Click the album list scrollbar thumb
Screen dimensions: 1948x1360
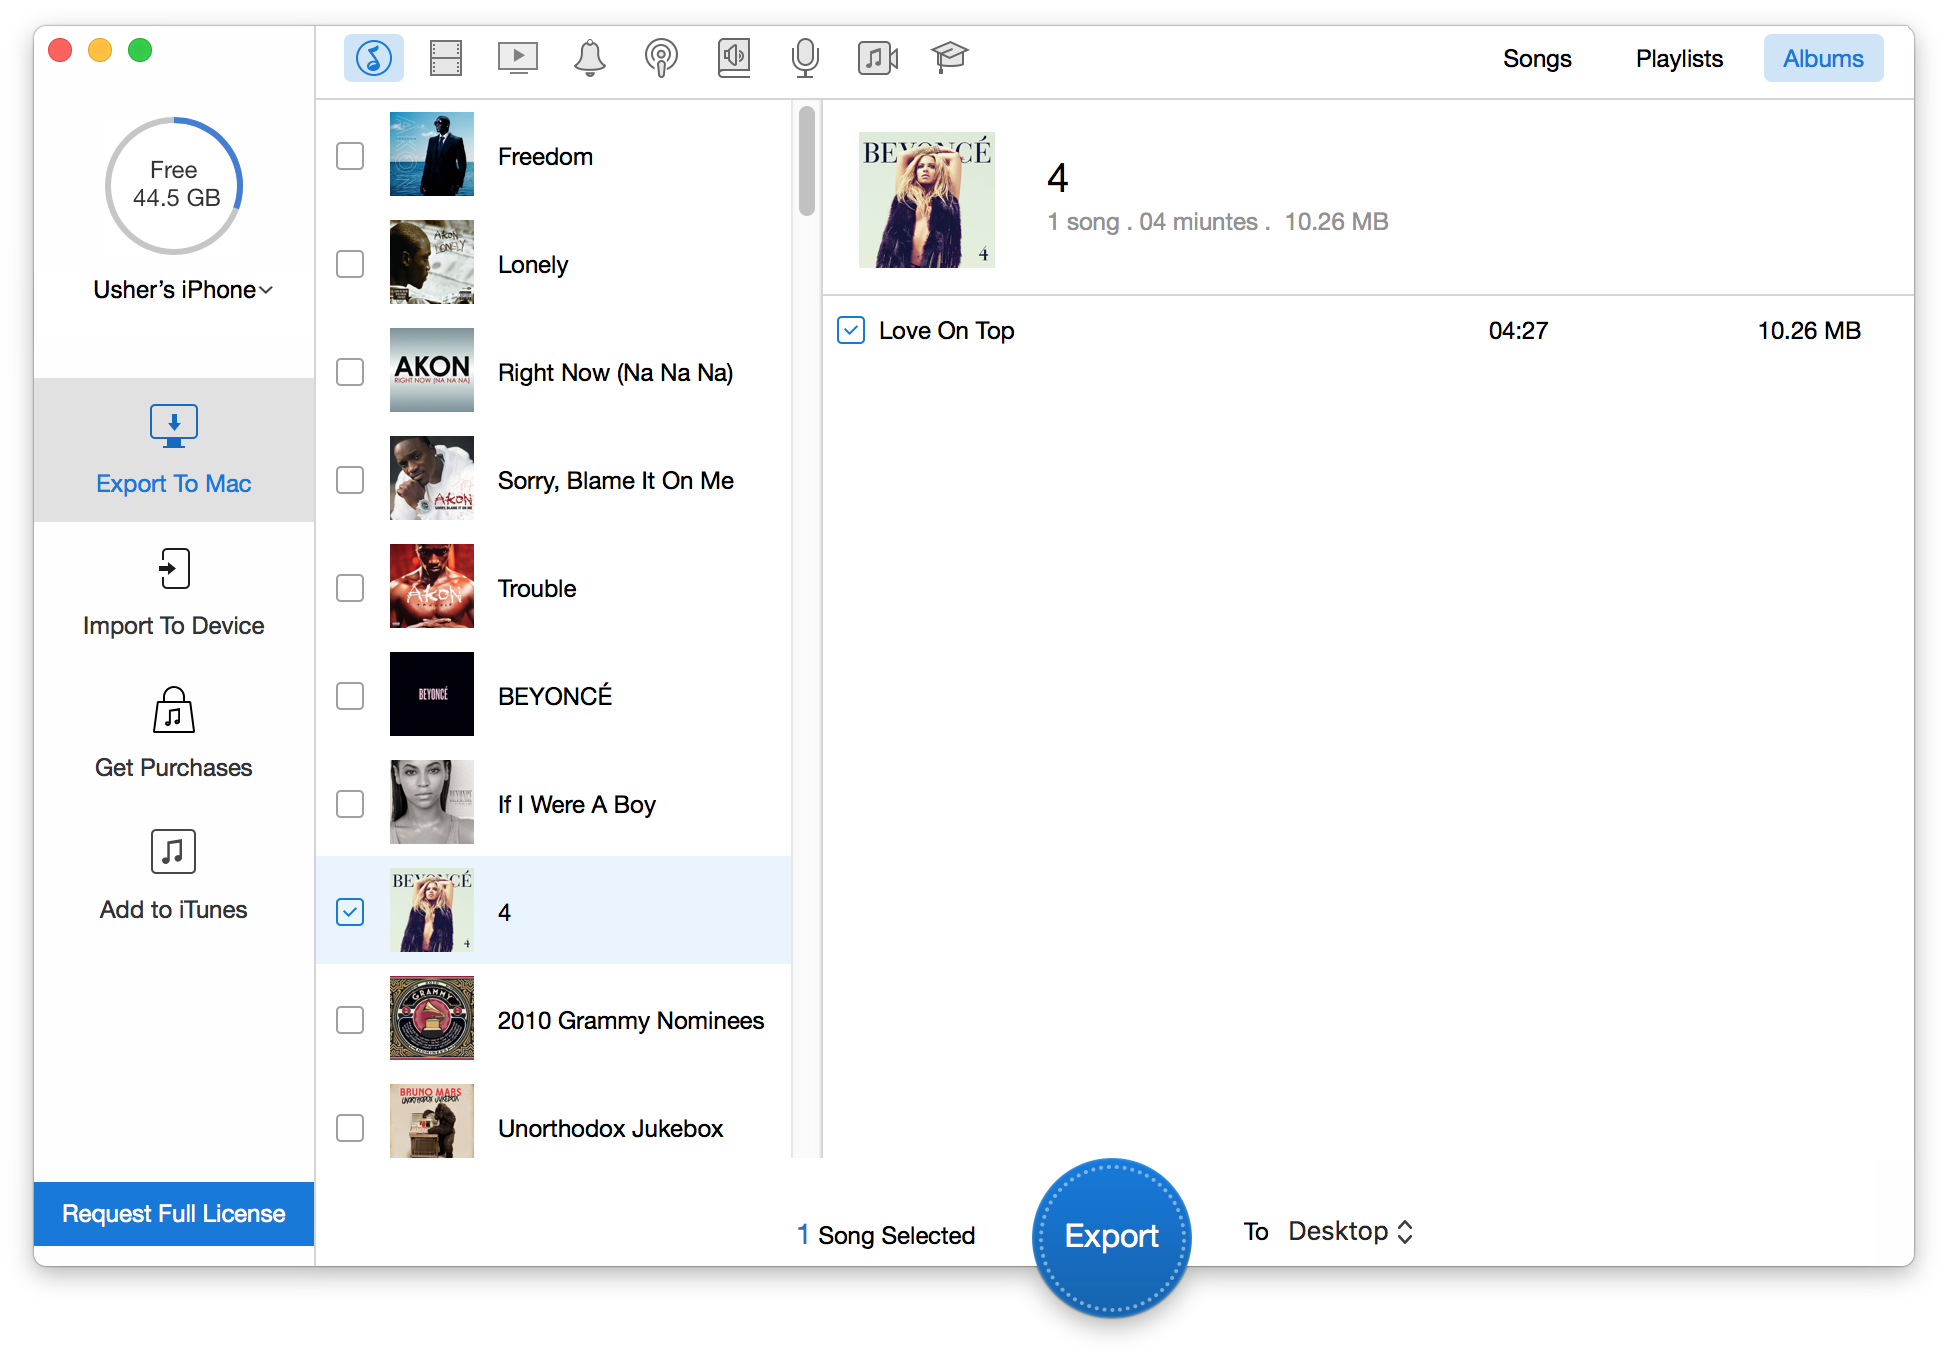[806, 160]
